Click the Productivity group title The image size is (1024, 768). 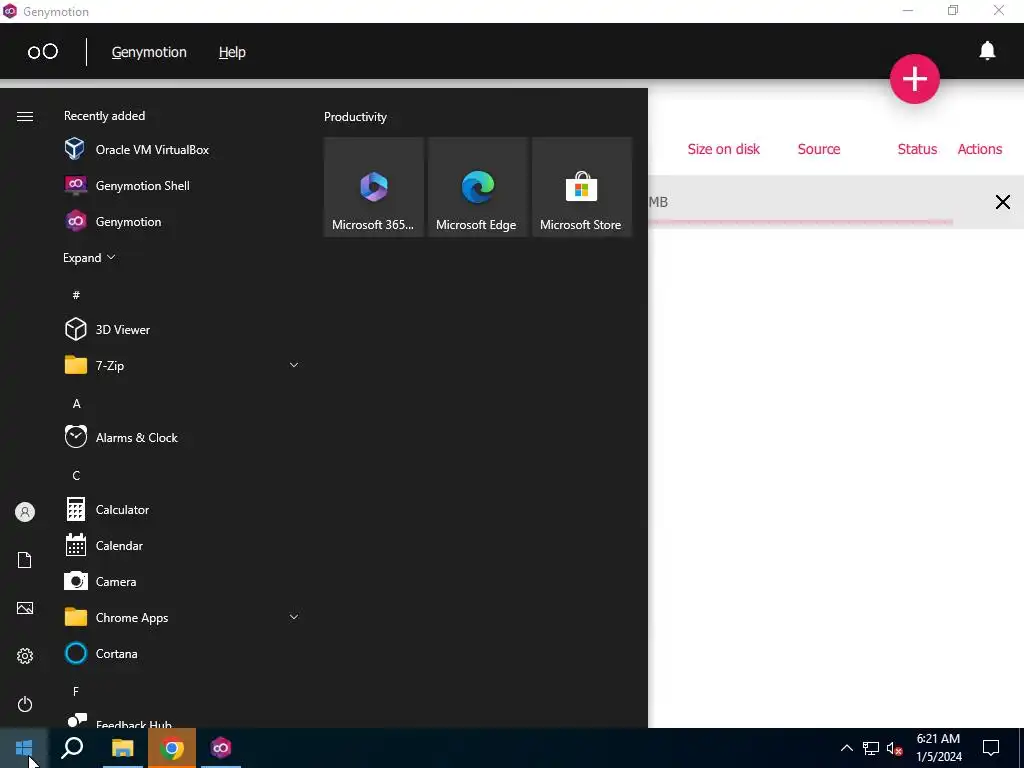355,117
